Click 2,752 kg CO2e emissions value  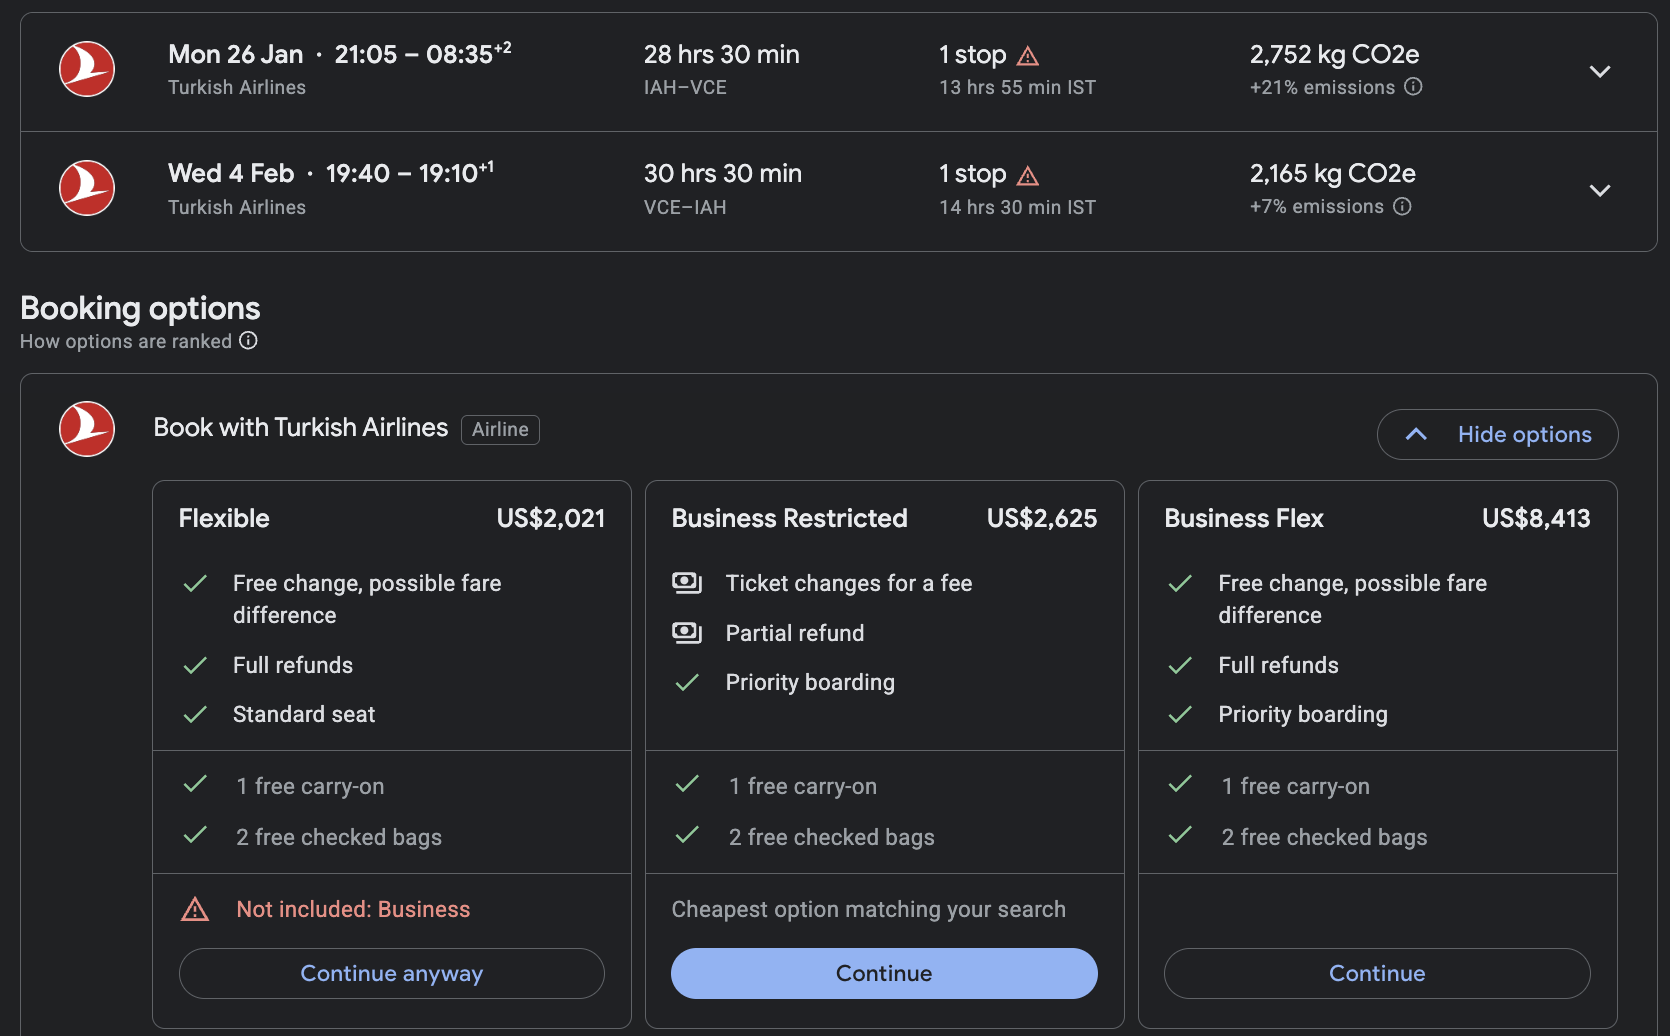(1334, 54)
